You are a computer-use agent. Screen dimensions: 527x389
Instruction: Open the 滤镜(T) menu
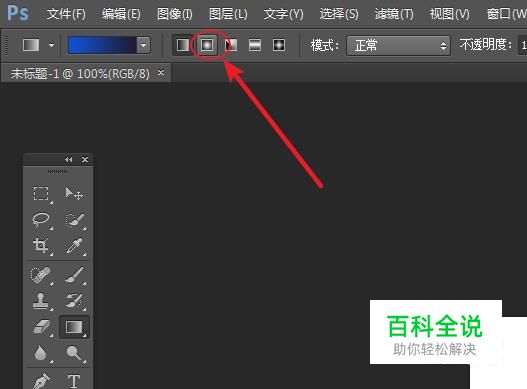pyautogui.click(x=394, y=14)
